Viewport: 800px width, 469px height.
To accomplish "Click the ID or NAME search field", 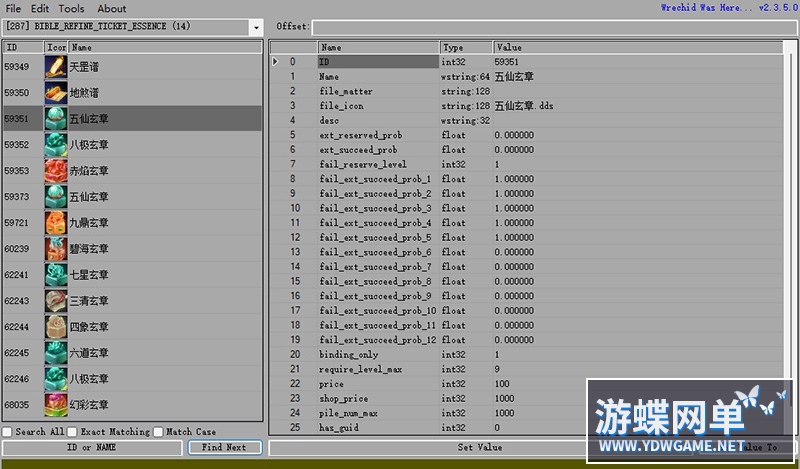I will [92, 448].
